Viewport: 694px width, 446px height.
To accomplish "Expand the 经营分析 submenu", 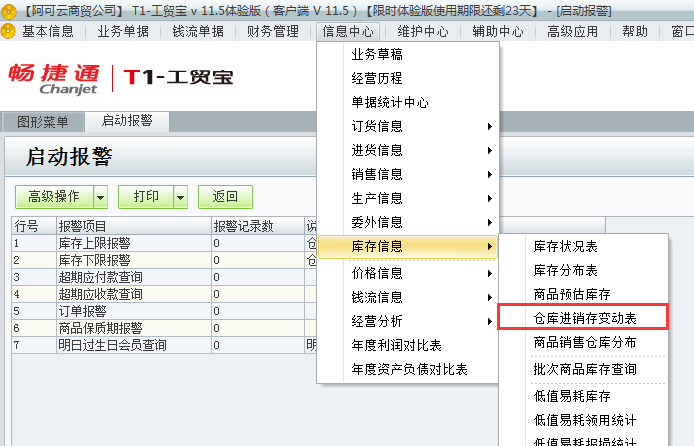I will [x=408, y=321].
